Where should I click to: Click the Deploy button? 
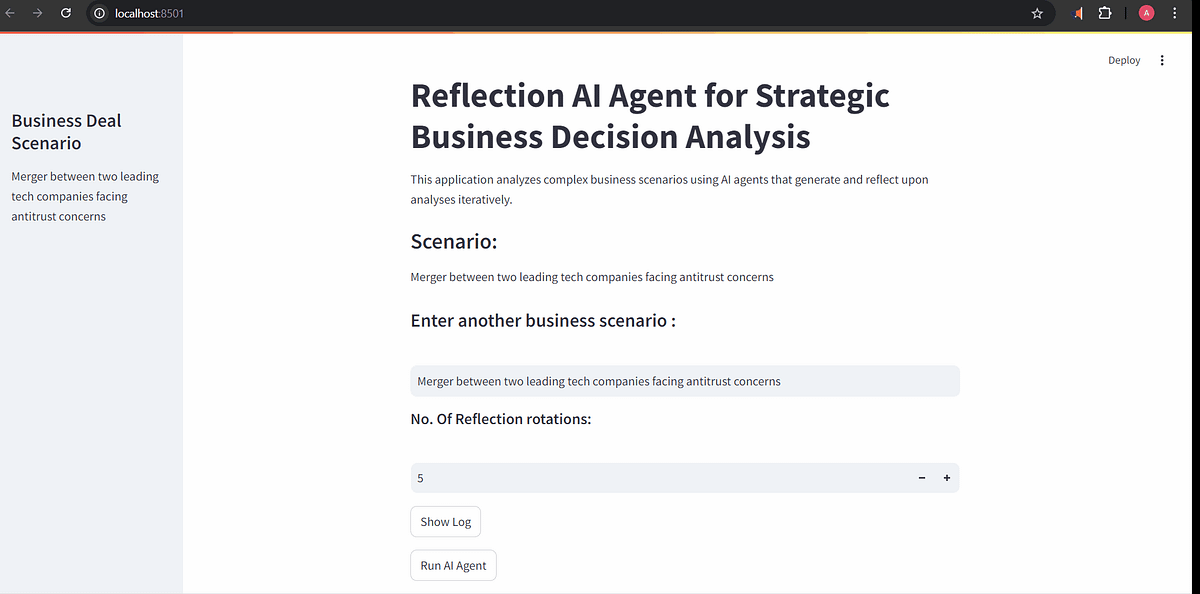1123,60
